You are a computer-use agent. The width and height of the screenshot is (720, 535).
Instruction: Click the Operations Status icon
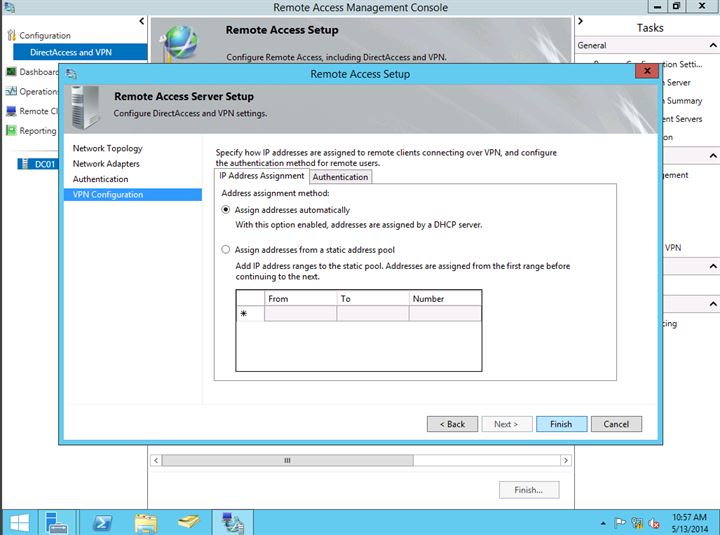point(11,91)
